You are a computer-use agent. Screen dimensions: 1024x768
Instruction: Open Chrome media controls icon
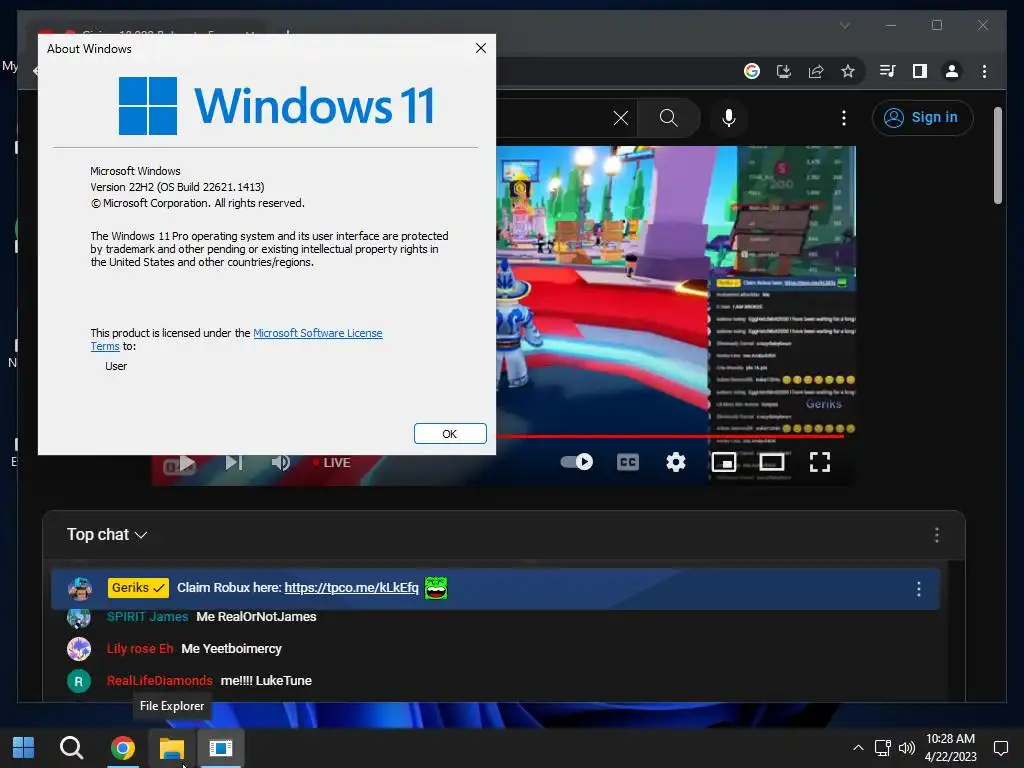pos(888,71)
